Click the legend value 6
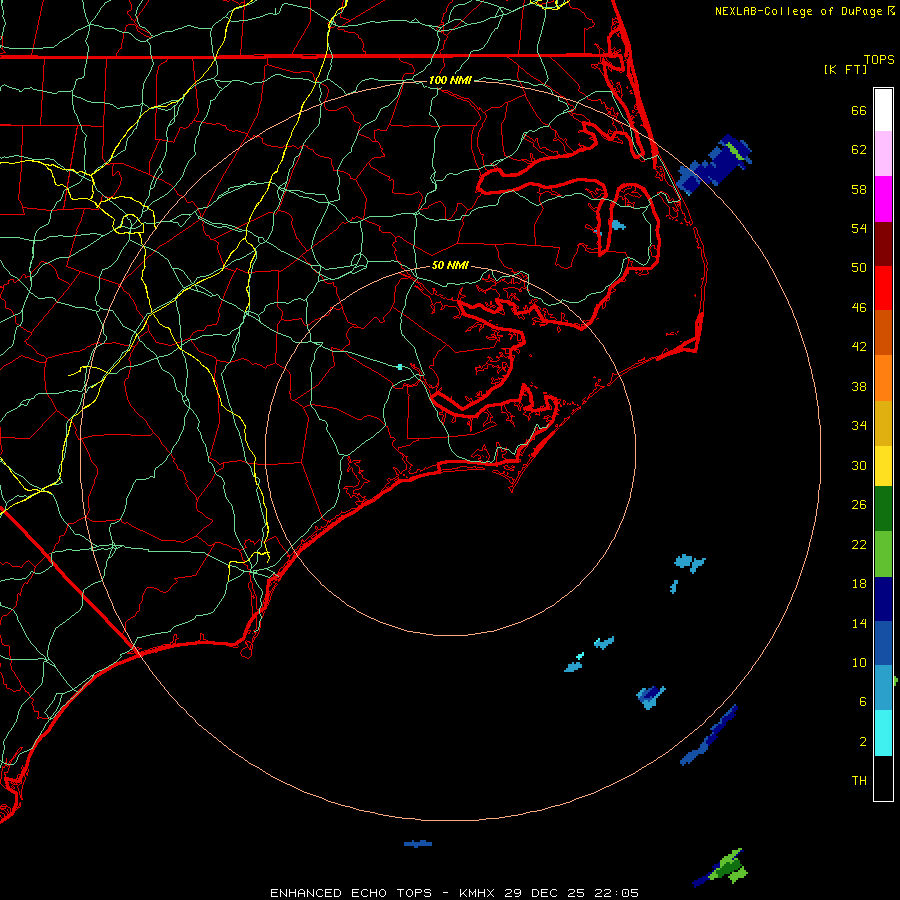Viewport: 900px width, 900px height. [863, 702]
